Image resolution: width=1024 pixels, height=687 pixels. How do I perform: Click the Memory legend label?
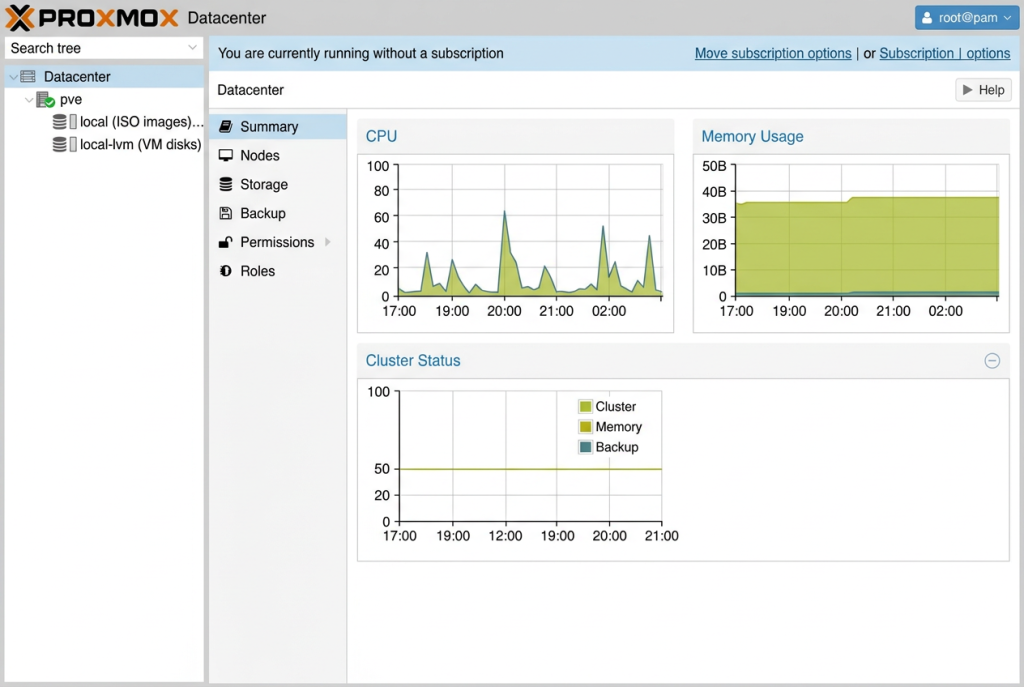[618, 426]
